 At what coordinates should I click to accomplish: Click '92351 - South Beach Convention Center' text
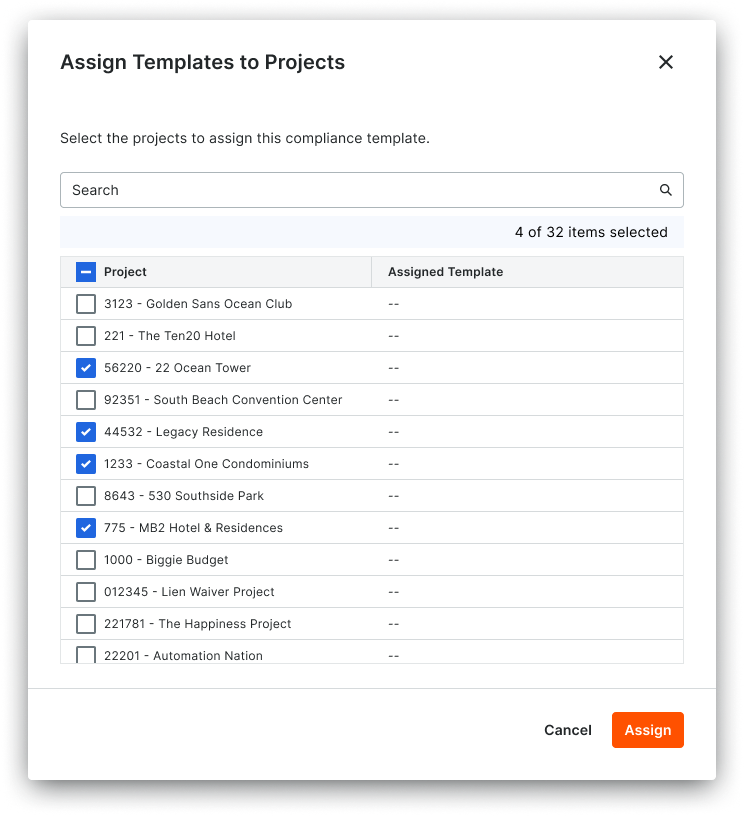coord(223,400)
